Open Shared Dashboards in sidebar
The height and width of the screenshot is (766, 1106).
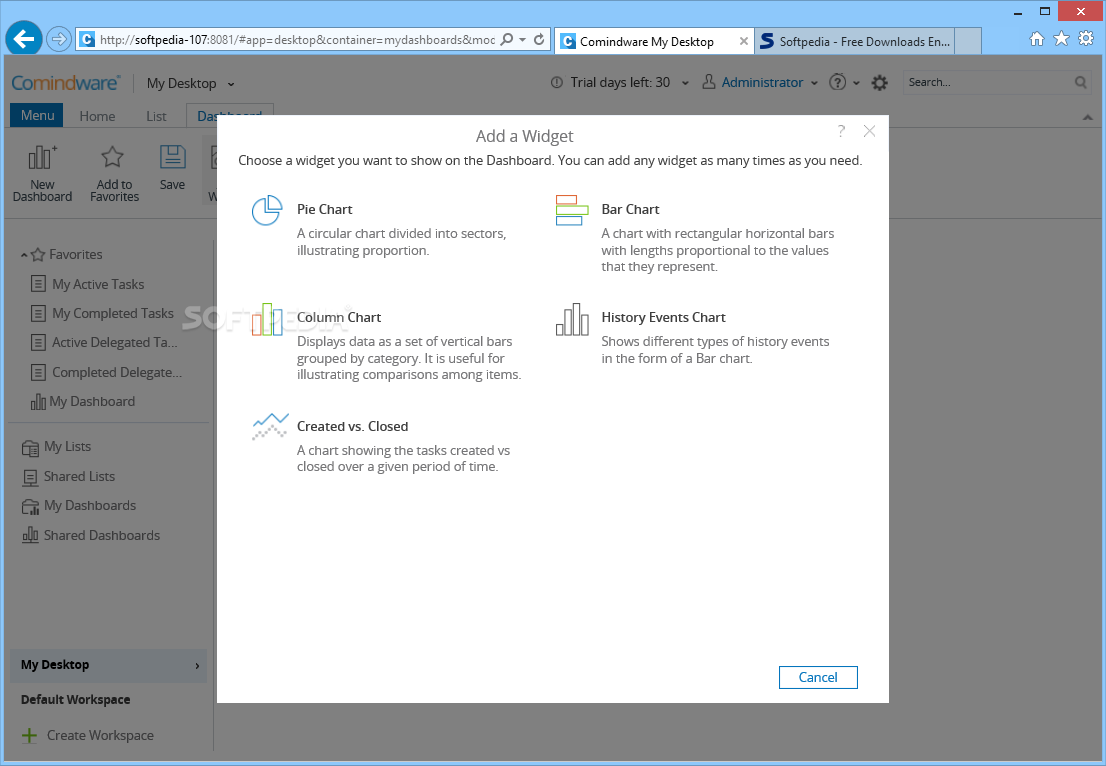tap(102, 535)
